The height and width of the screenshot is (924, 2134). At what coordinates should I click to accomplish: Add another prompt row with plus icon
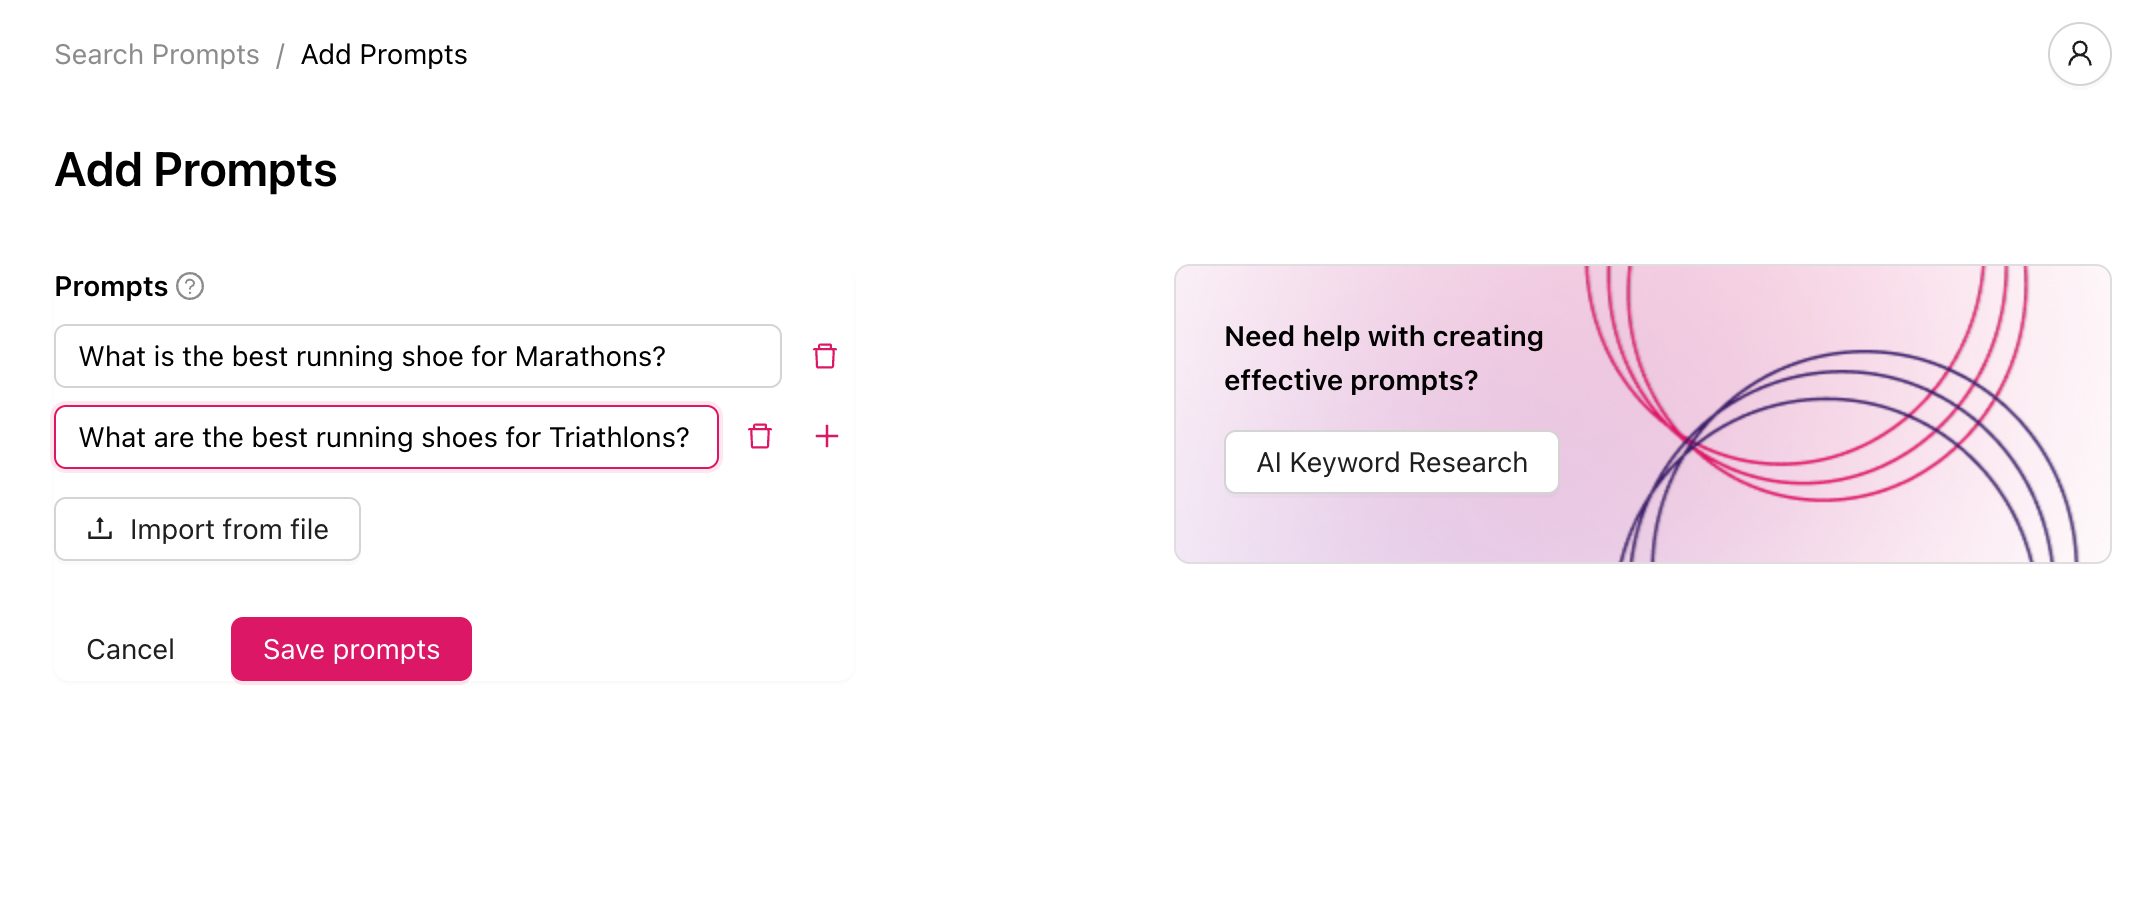click(x=826, y=437)
